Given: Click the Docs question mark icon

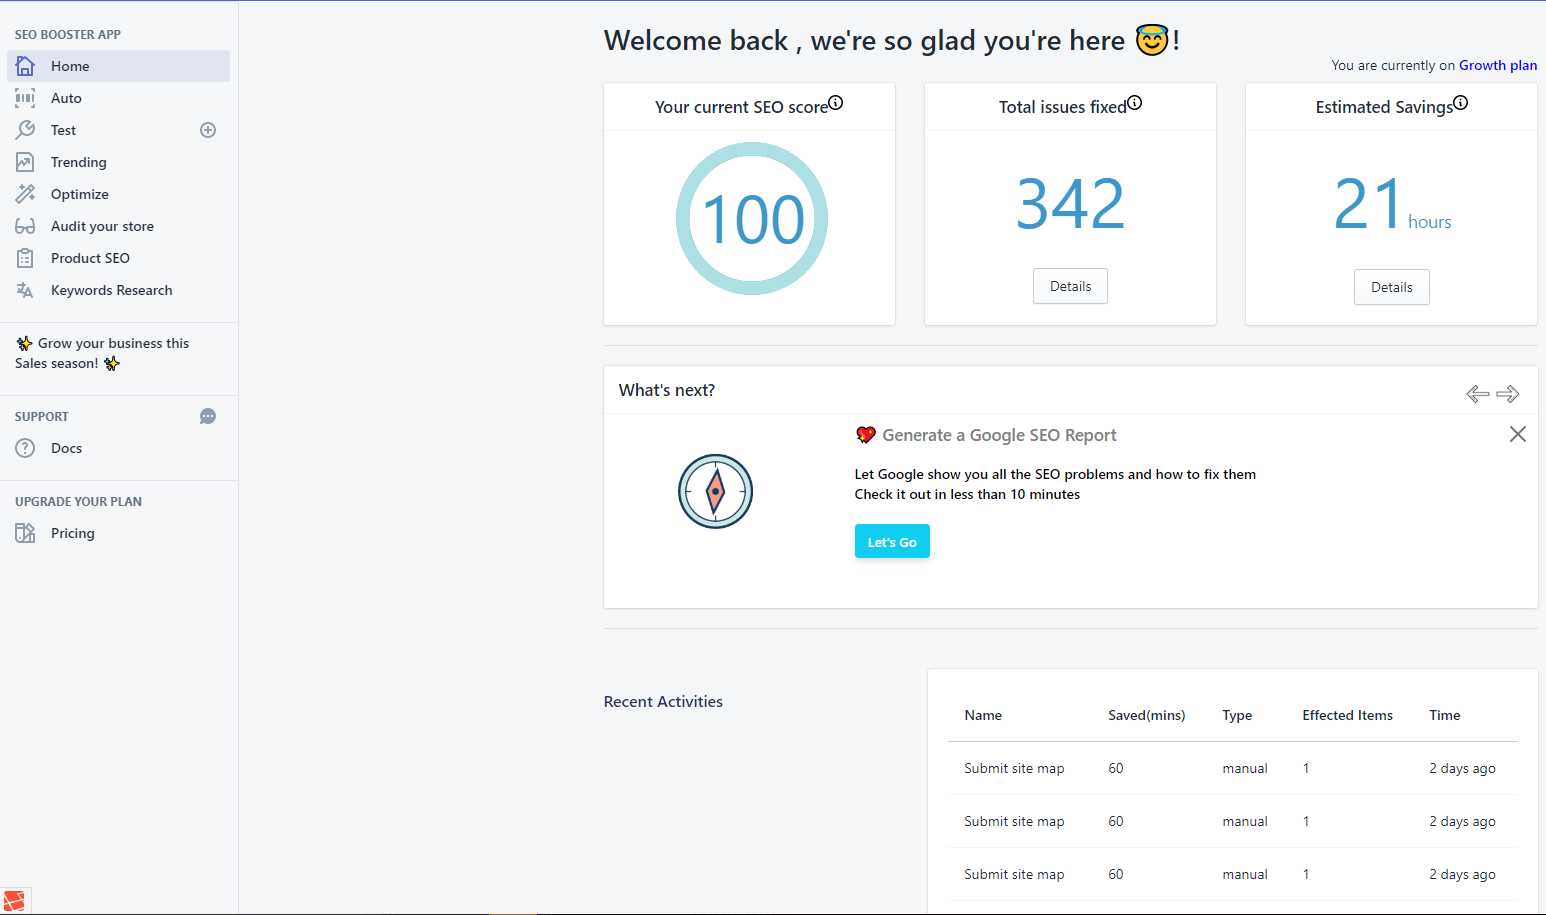Looking at the screenshot, I should click(25, 448).
